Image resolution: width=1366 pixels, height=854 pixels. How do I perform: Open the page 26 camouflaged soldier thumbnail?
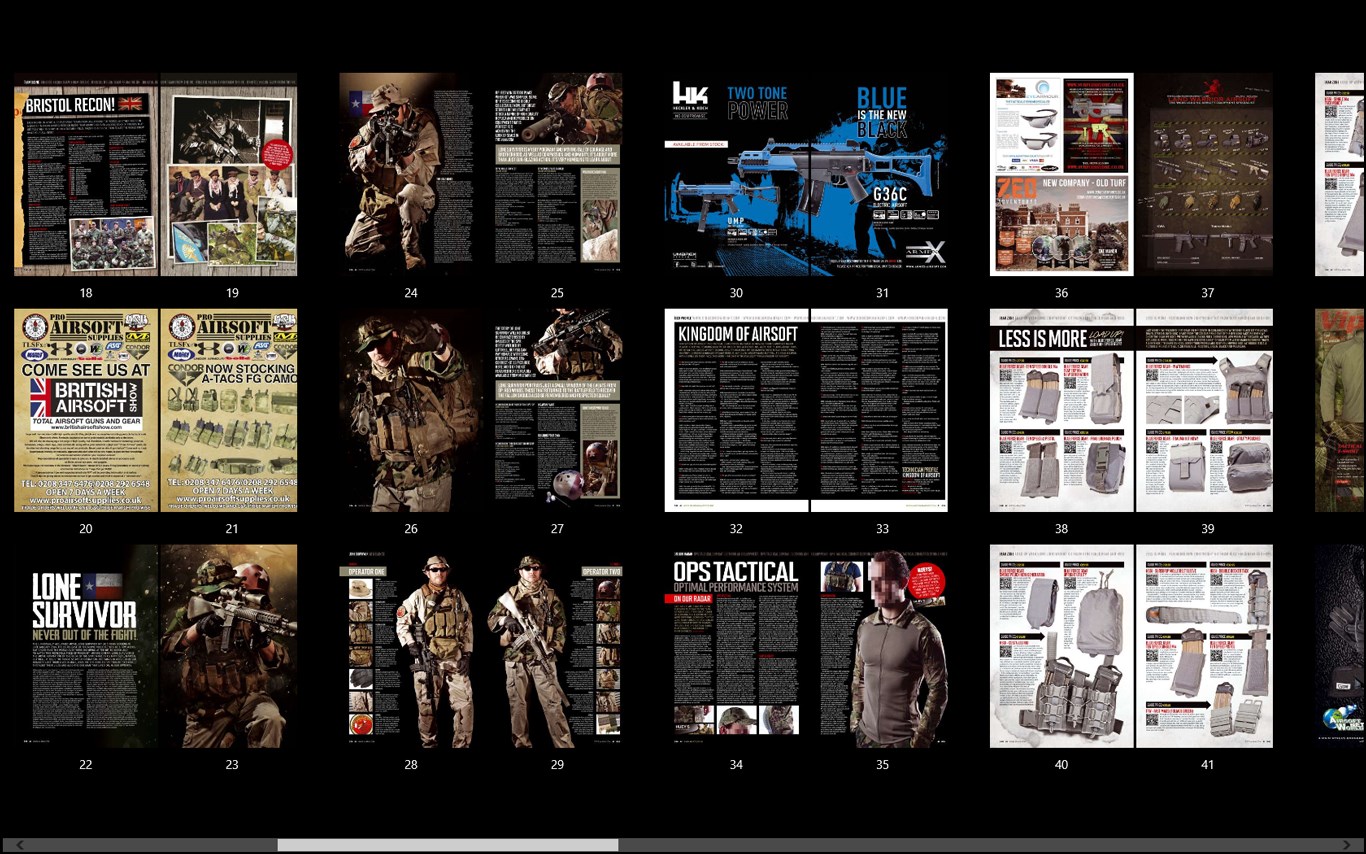[411, 410]
